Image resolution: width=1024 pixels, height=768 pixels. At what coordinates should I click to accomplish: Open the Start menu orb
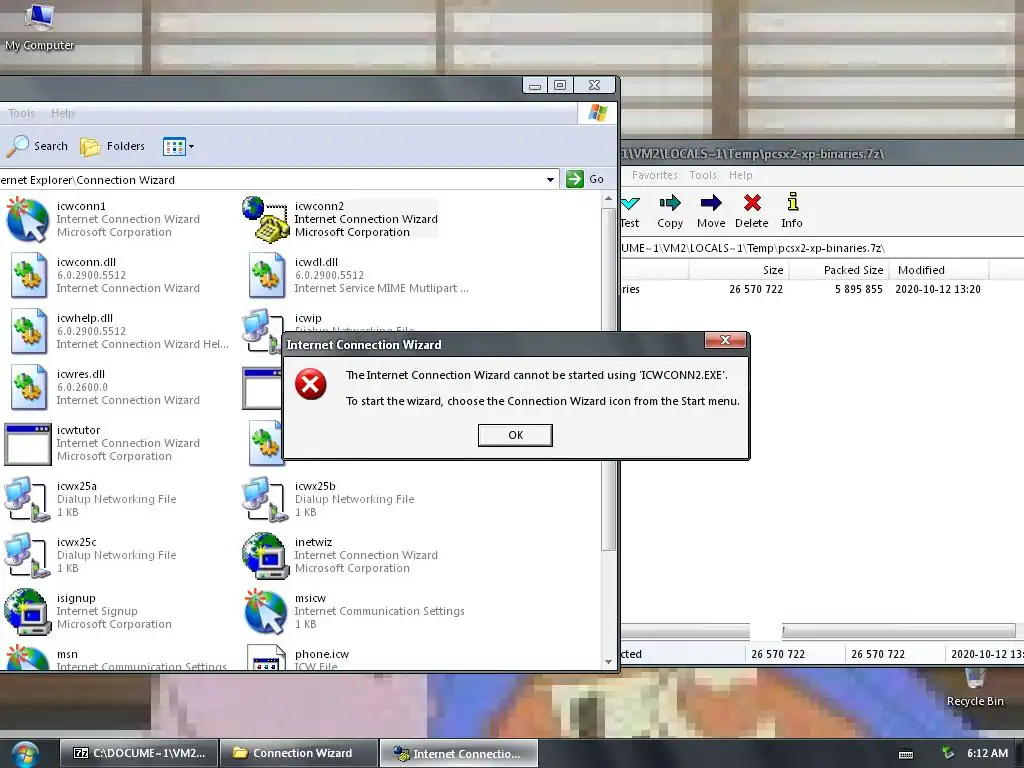25,754
